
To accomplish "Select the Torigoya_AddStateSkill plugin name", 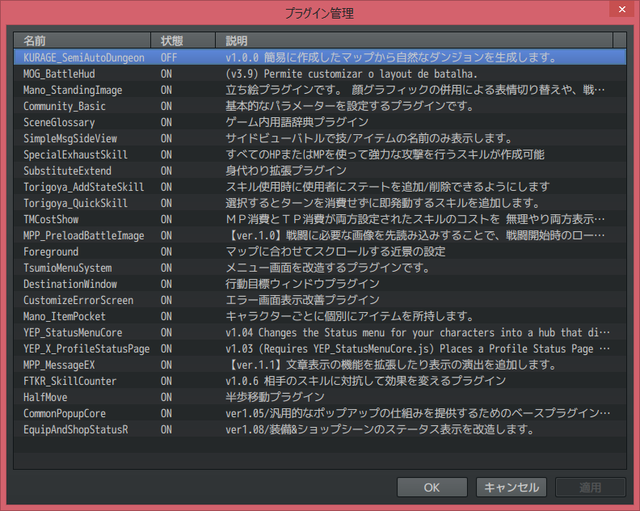I will click(x=84, y=187).
